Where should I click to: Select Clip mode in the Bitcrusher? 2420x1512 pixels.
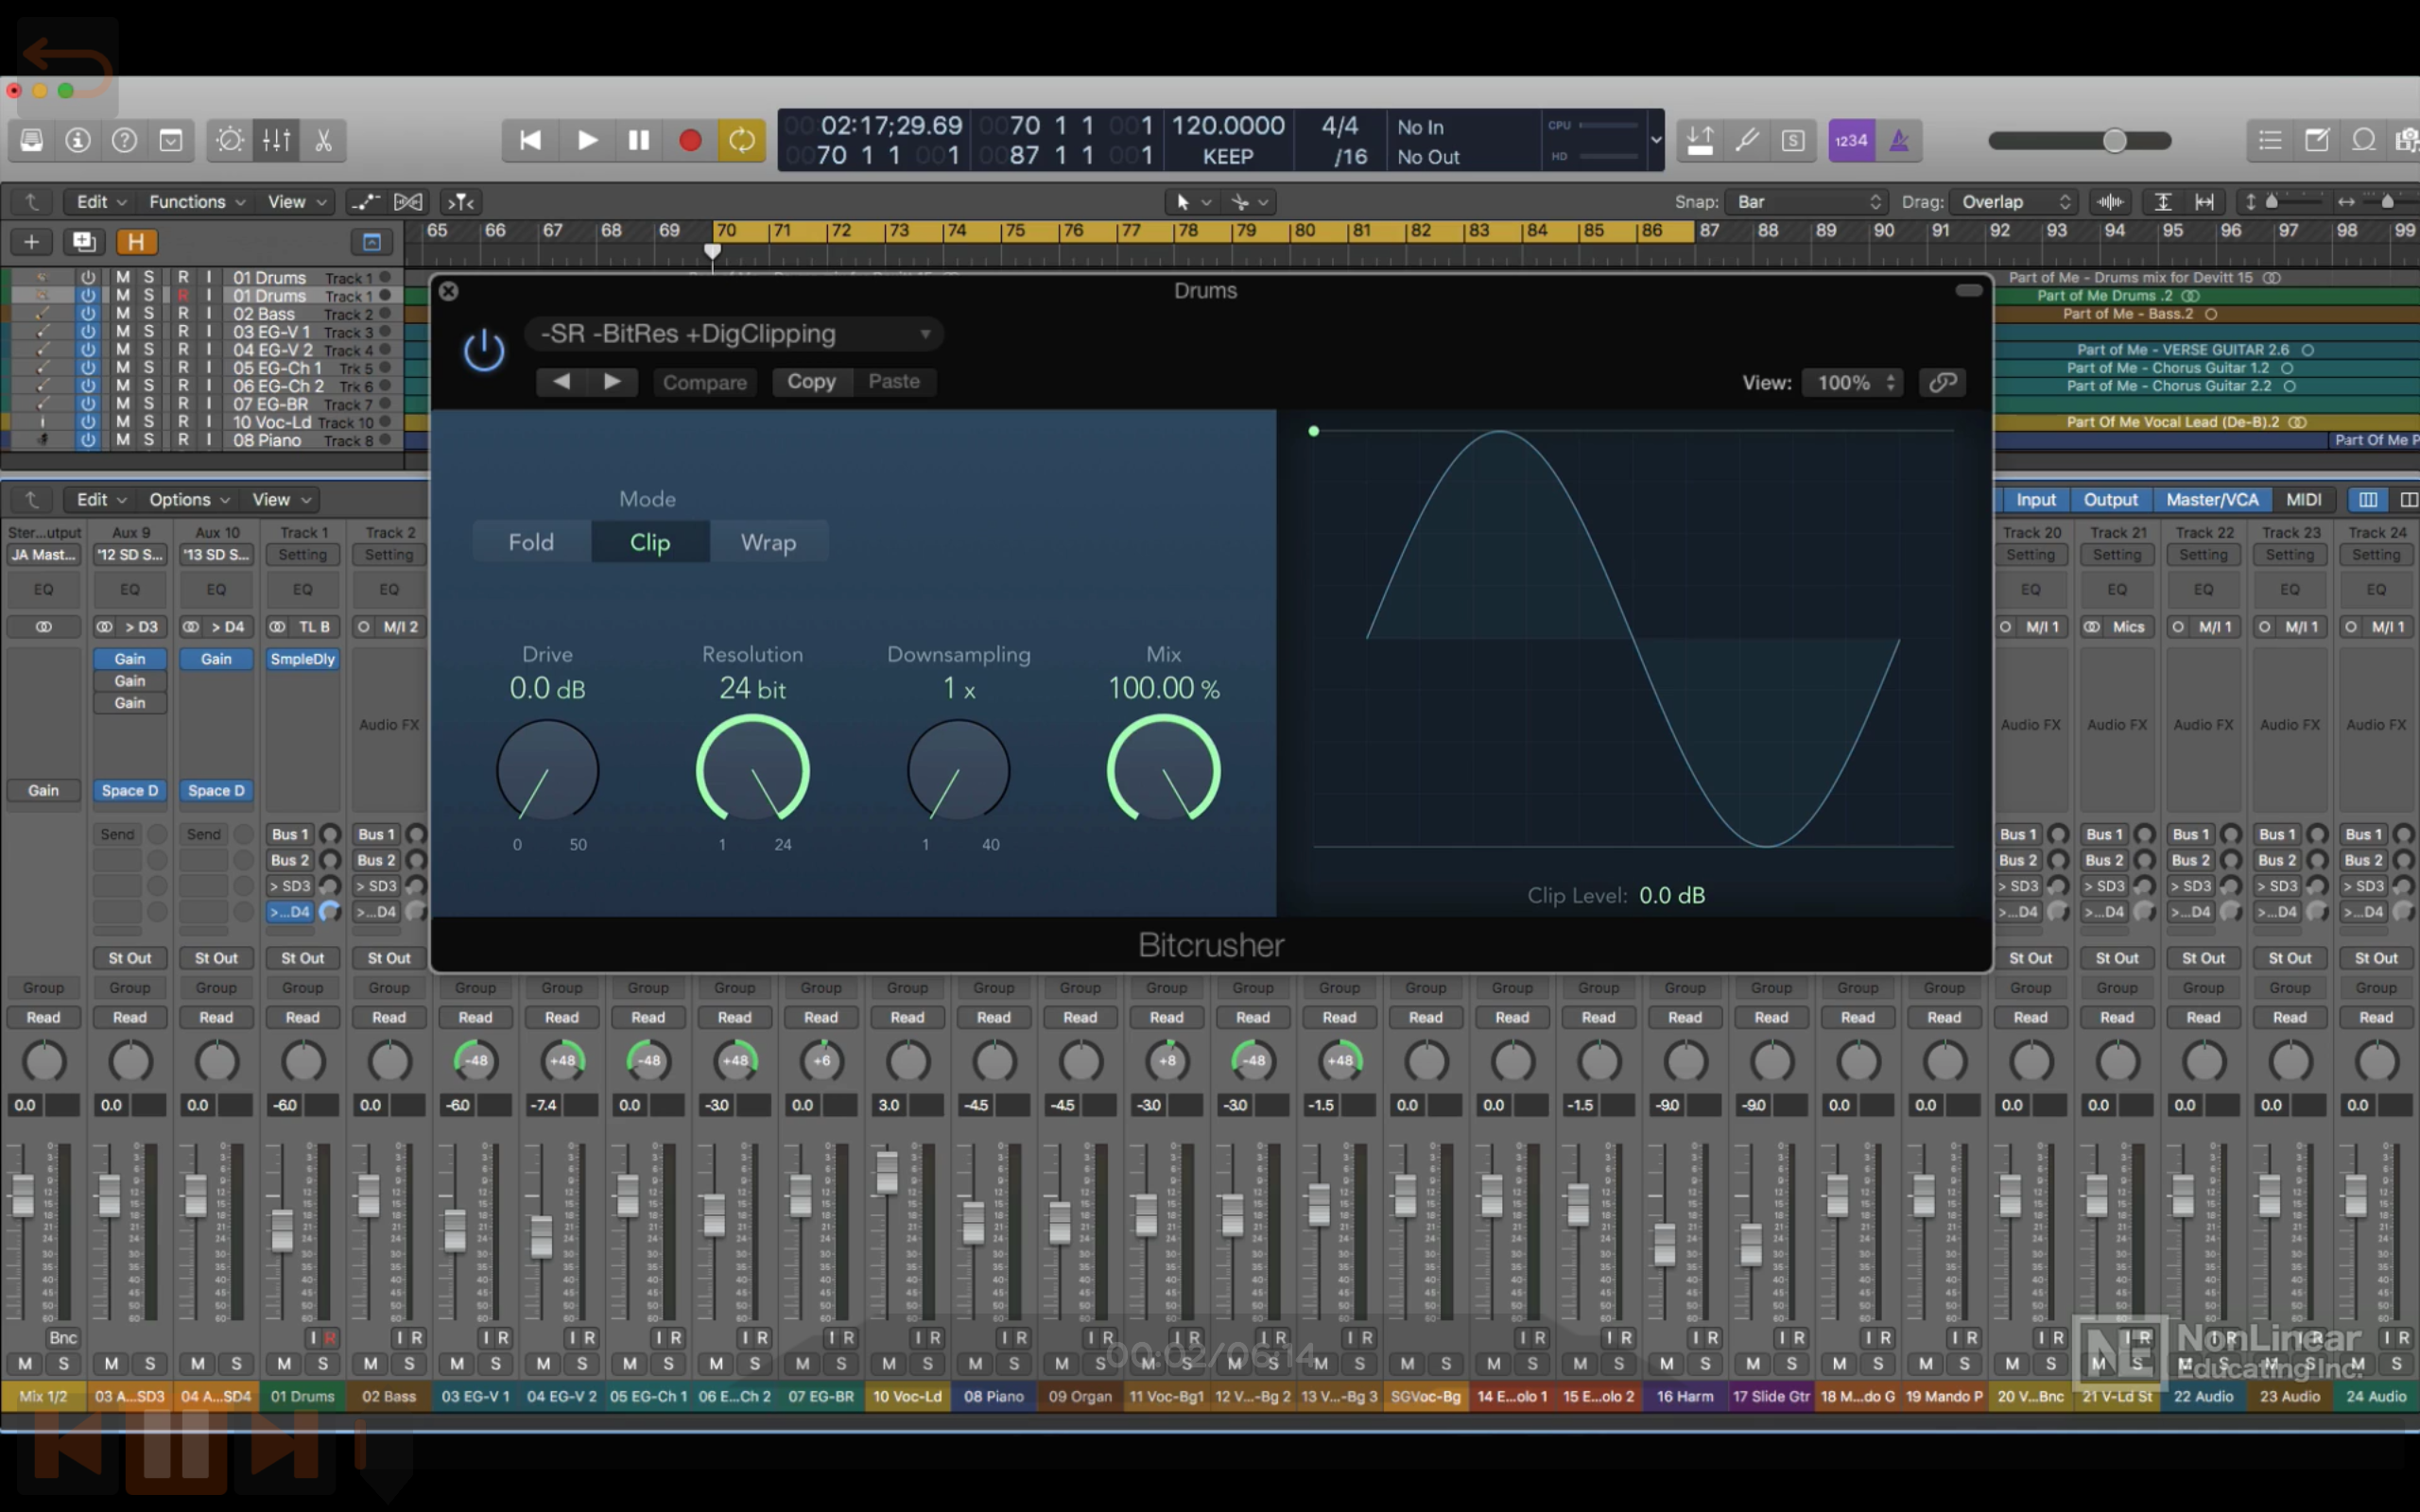pyautogui.click(x=650, y=542)
